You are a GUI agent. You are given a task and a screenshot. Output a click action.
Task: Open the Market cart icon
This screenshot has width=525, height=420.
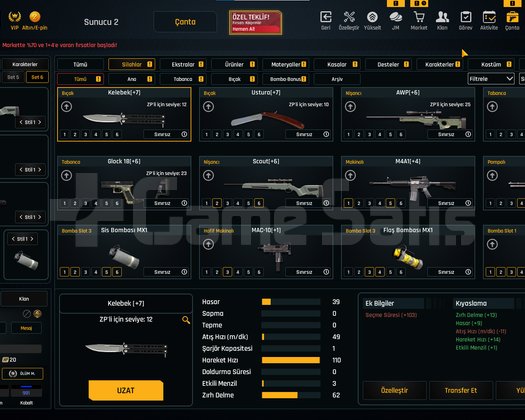pos(419,17)
